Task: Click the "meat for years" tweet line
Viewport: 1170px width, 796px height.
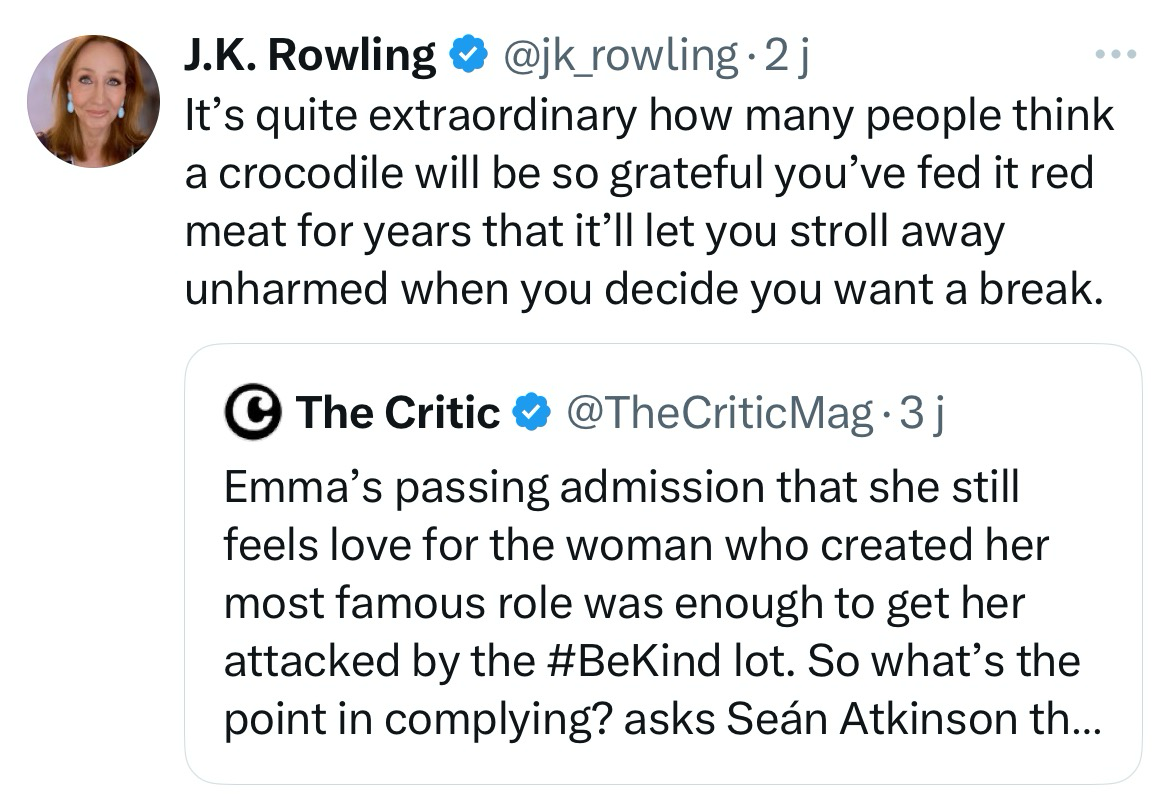Action: pyautogui.click(x=594, y=231)
